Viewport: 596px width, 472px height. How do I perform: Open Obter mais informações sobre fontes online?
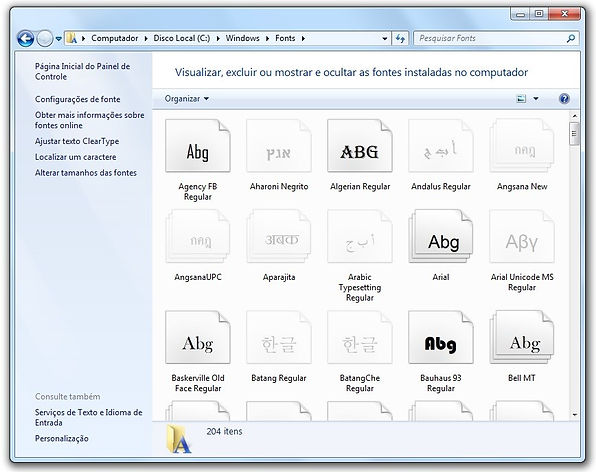click(x=90, y=120)
